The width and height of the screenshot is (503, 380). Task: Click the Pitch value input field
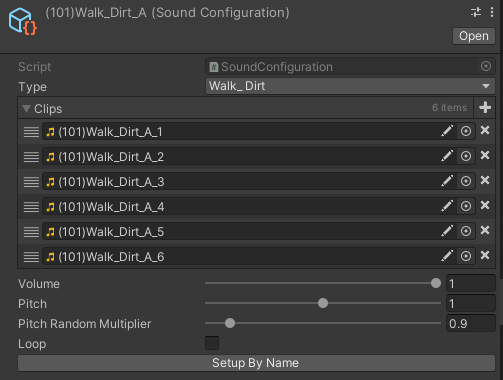471,304
